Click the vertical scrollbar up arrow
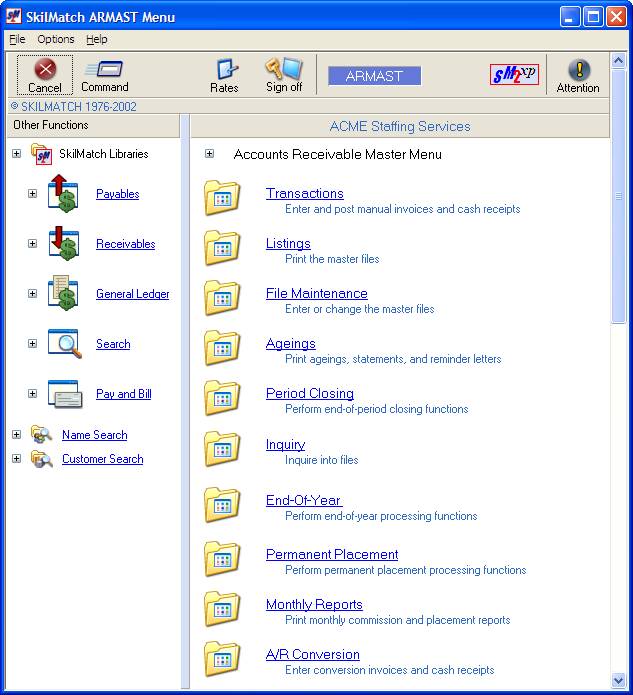Image resolution: width=633 pixels, height=695 pixels. [x=618, y=60]
